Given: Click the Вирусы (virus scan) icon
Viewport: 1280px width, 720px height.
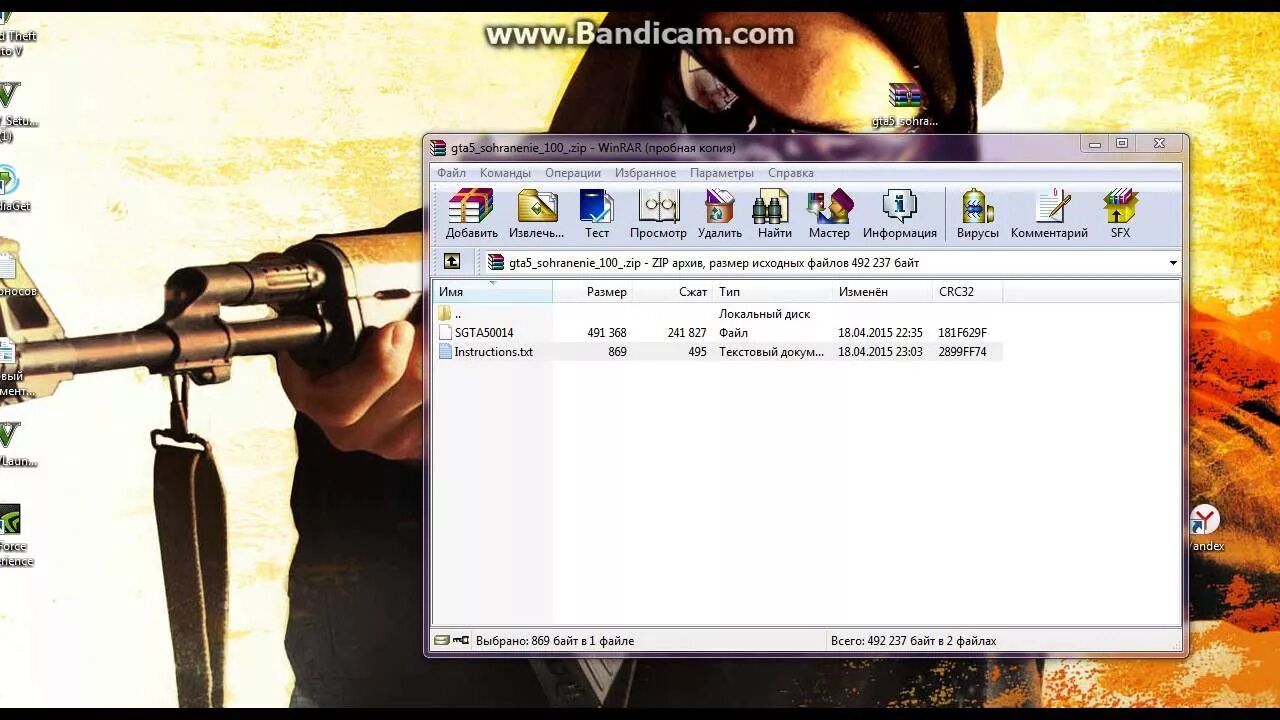Looking at the screenshot, I should 977,213.
